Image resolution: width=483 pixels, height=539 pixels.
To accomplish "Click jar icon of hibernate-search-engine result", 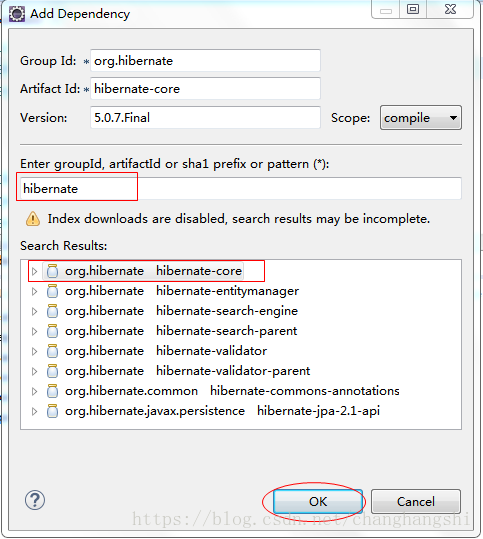I will coord(52,311).
